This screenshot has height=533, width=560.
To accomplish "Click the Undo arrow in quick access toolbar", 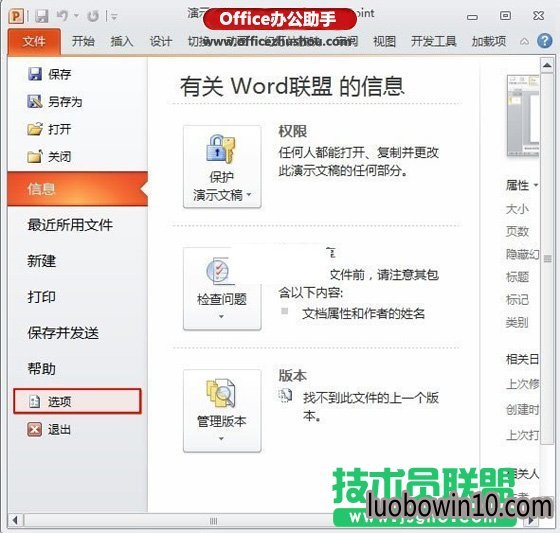I will click(62, 16).
